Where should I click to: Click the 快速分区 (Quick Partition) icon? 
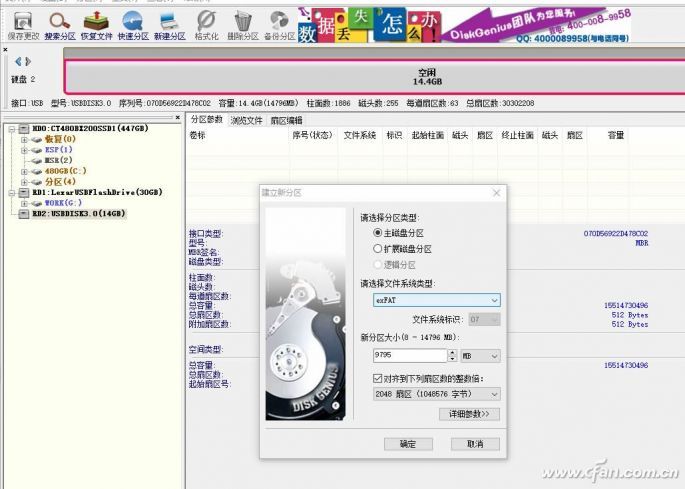pyautogui.click(x=132, y=23)
